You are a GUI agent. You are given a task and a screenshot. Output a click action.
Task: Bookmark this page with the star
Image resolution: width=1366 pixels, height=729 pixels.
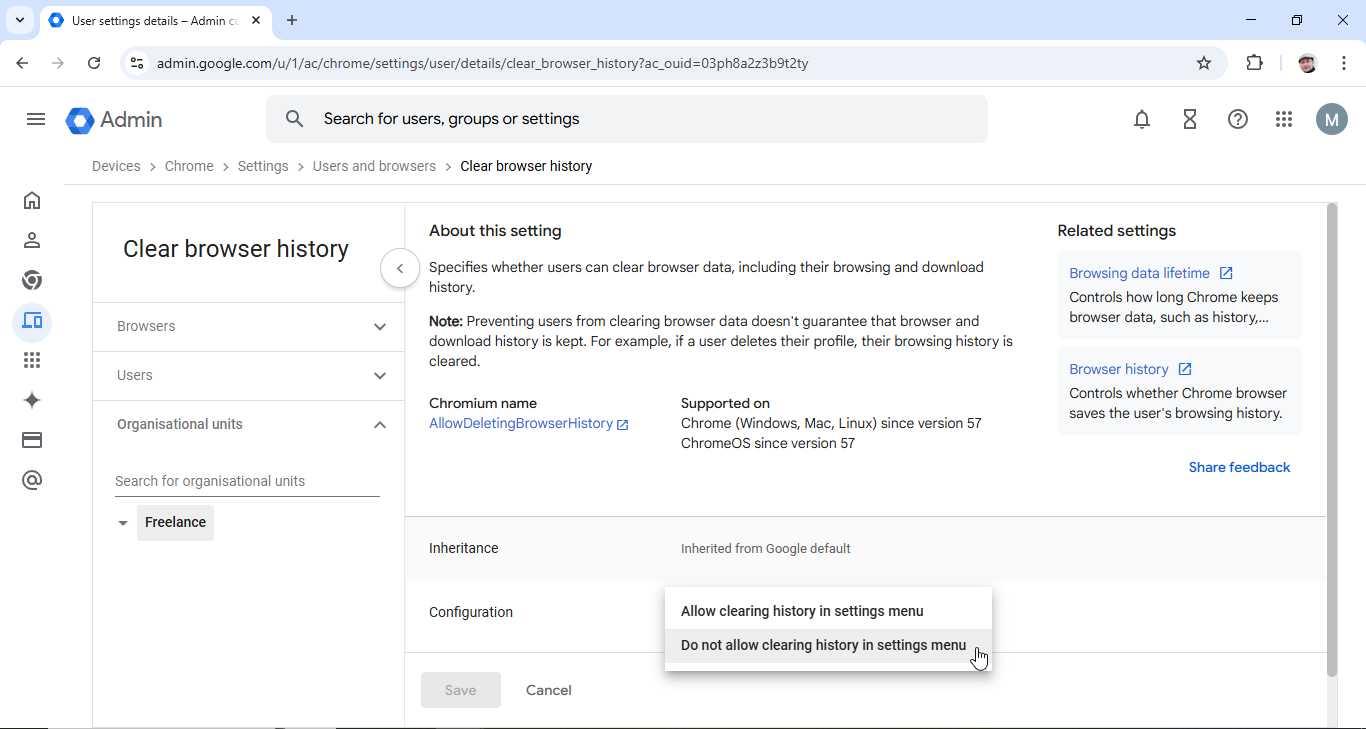[1204, 63]
